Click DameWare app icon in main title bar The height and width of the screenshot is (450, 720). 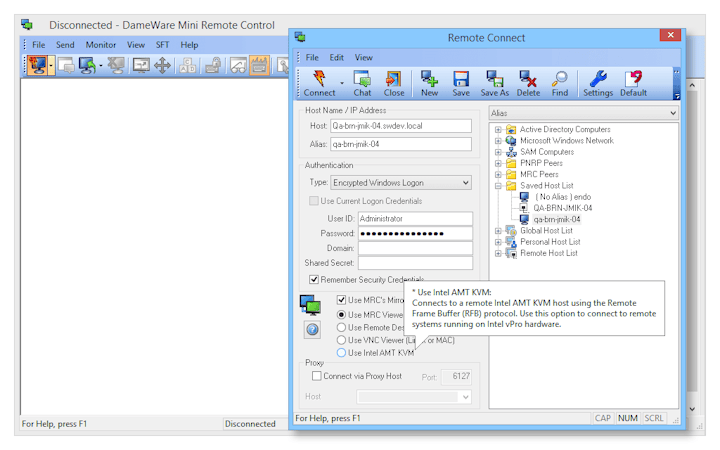click(x=27, y=25)
